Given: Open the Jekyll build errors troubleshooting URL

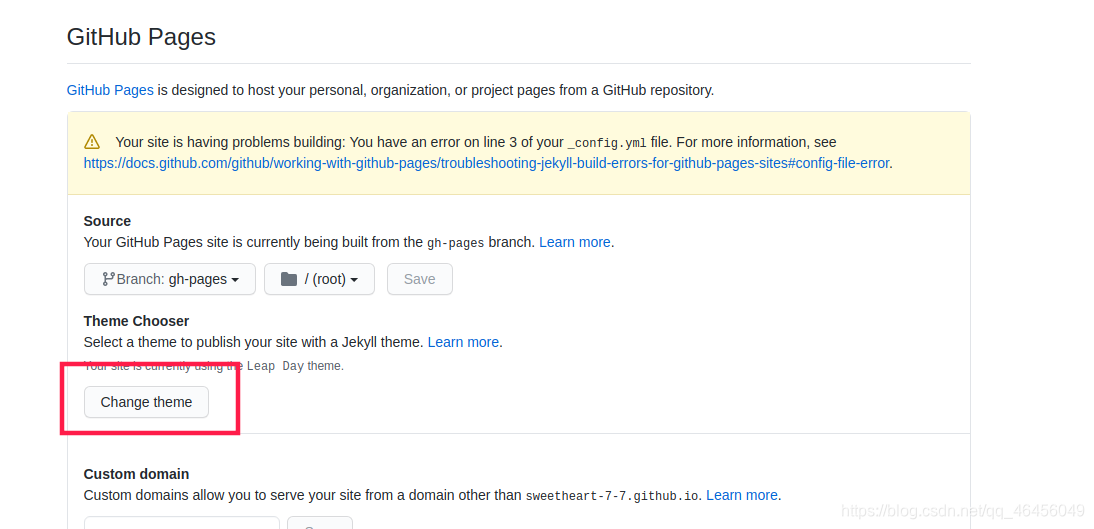Looking at the screenshot, I should pos(487,163).
